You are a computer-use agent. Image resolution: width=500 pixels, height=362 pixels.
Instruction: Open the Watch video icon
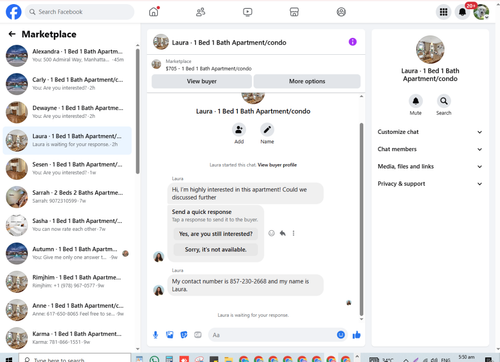coord(247,12)
